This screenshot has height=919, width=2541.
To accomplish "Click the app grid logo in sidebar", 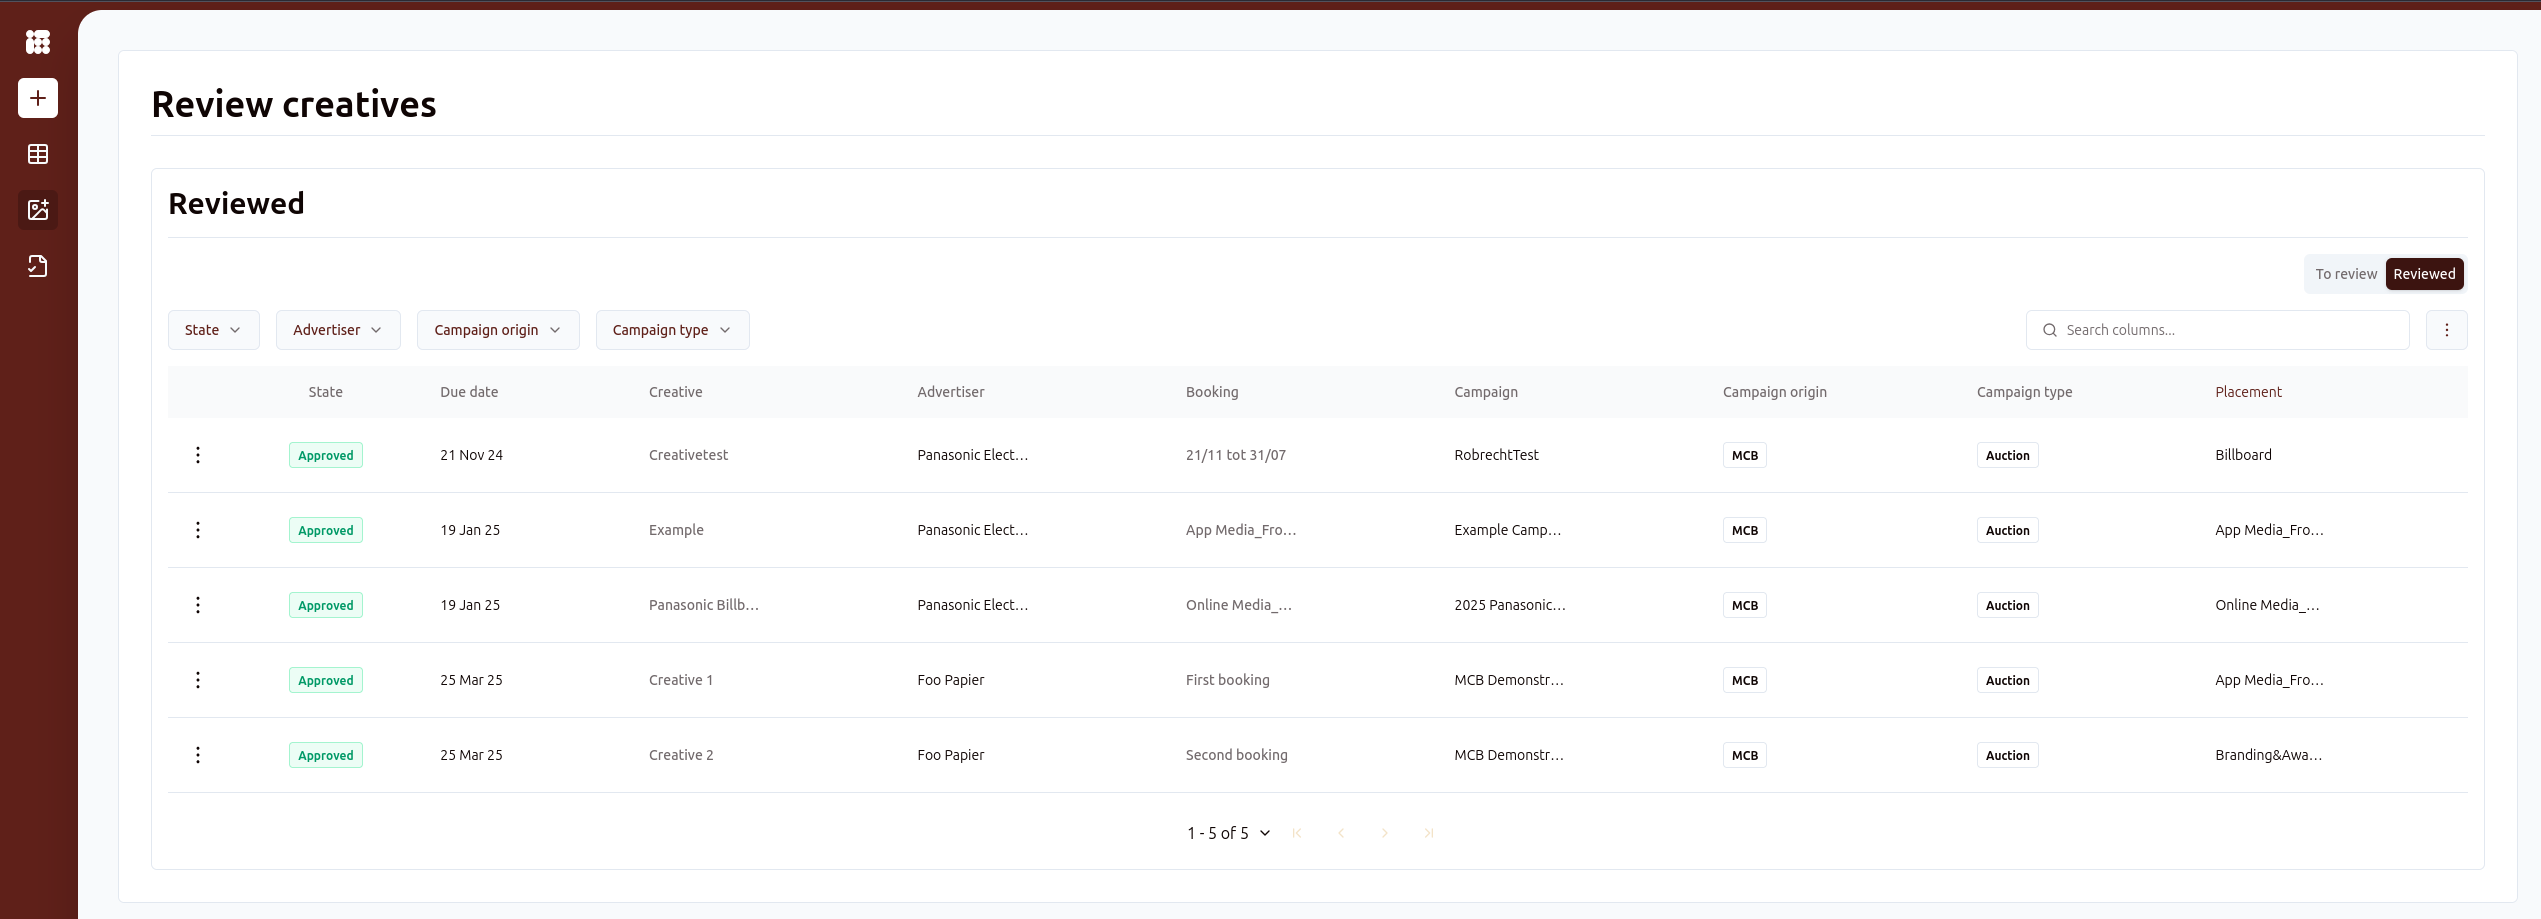I will click(38, 42).
